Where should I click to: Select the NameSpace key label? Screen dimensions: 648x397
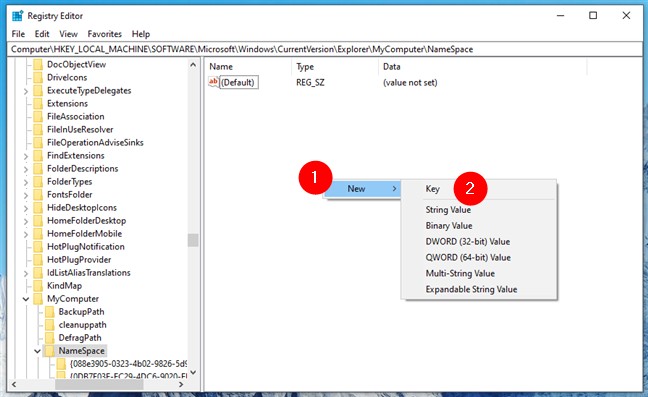[81, 351]
